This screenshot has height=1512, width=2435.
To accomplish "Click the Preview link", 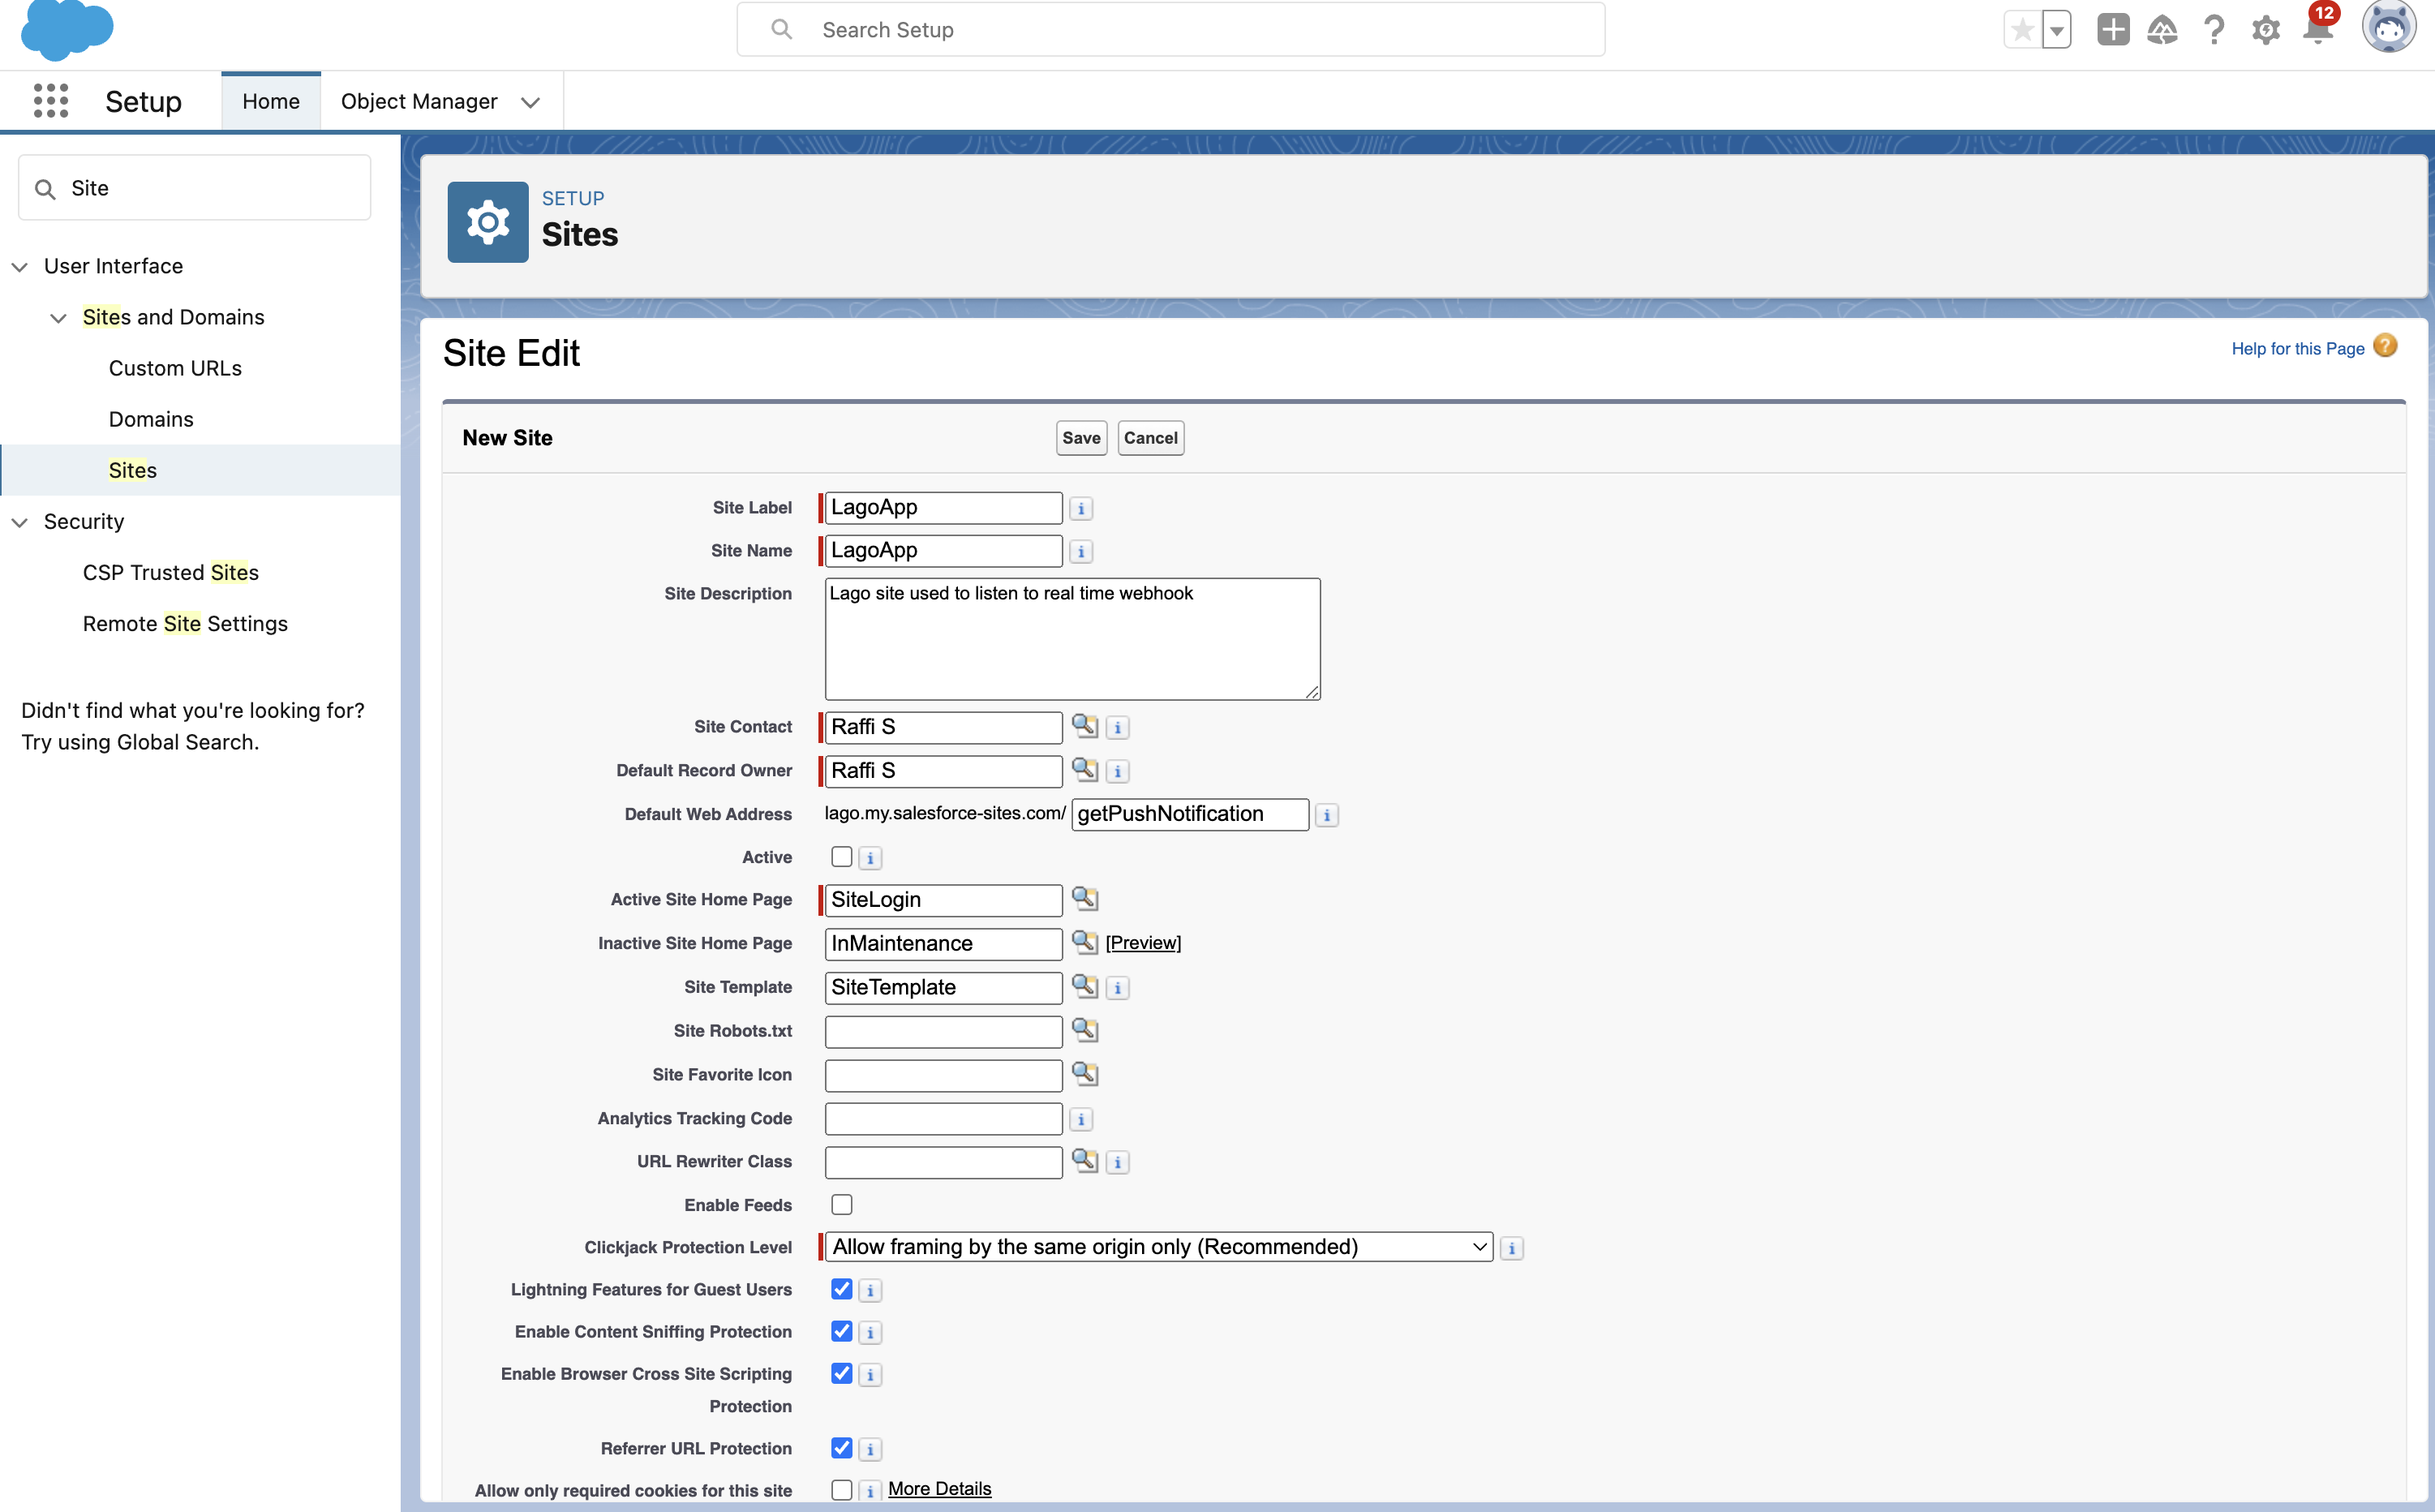I will pos(1143,943).
